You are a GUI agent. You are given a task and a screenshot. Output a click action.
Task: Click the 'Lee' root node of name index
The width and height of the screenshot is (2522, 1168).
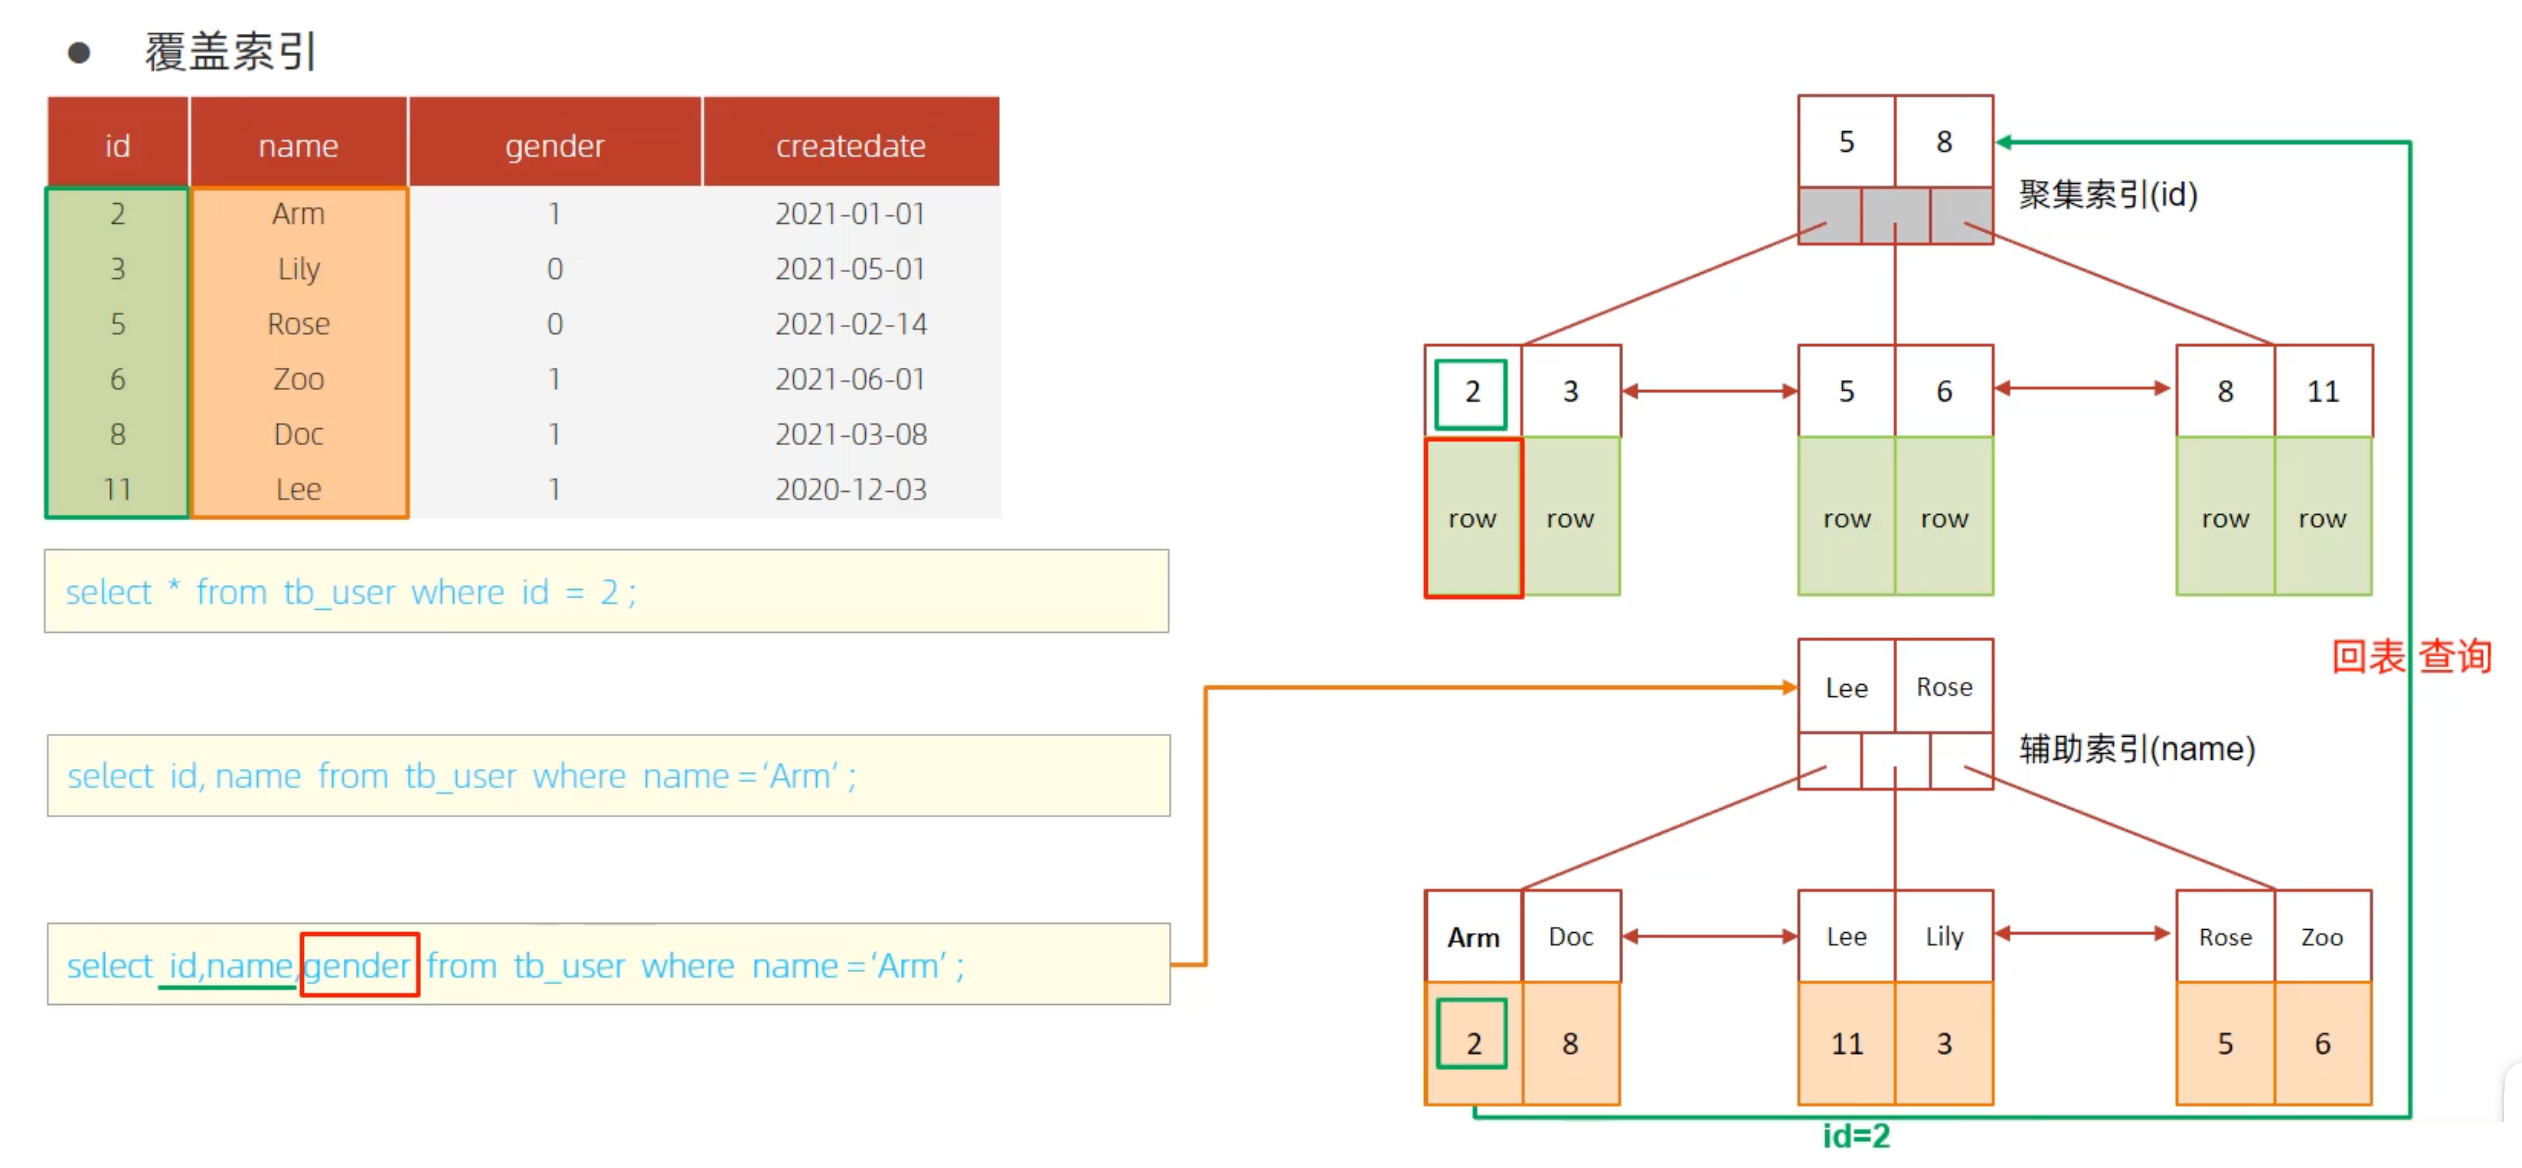1846,688
